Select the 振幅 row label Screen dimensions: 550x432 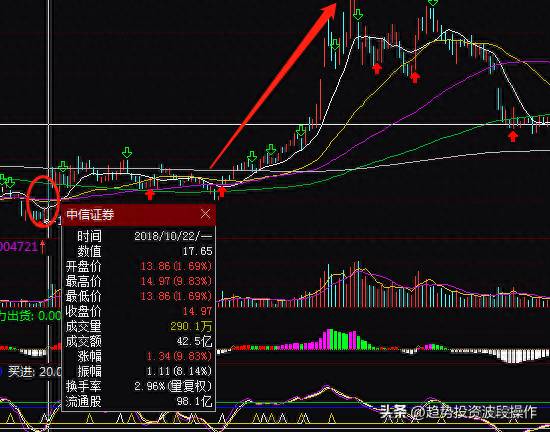pyautogui.click(x=89, y=371)
